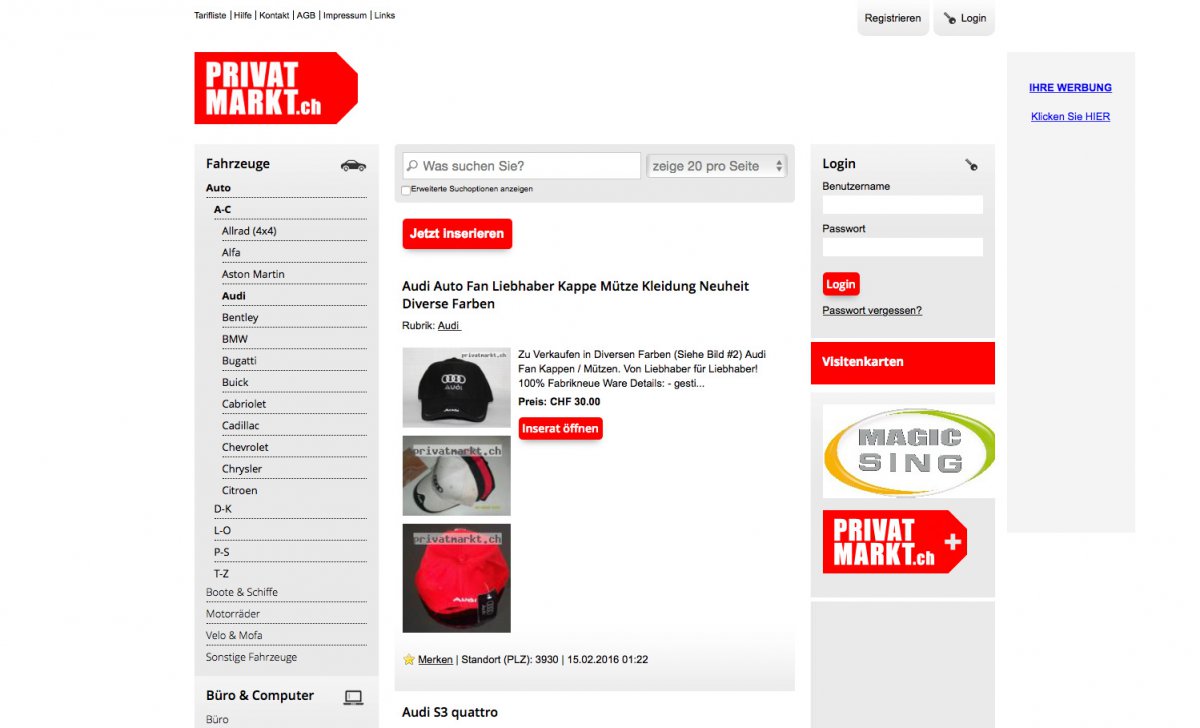
Task: Click the star icon beside Merken
Action: [x=409, y=660]
